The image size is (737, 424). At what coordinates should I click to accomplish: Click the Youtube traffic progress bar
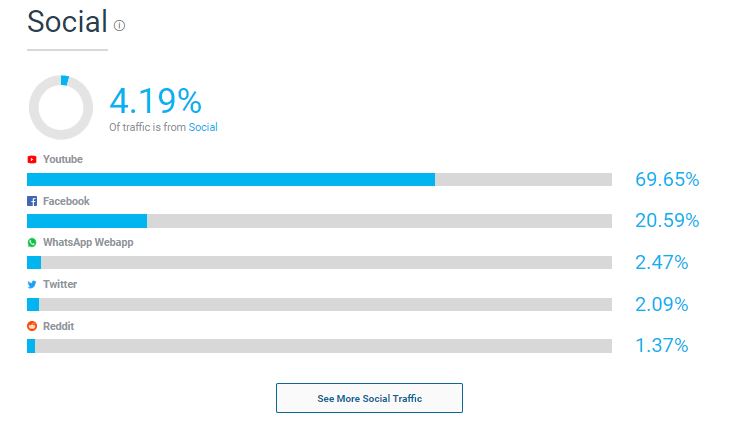pos(320,179)
